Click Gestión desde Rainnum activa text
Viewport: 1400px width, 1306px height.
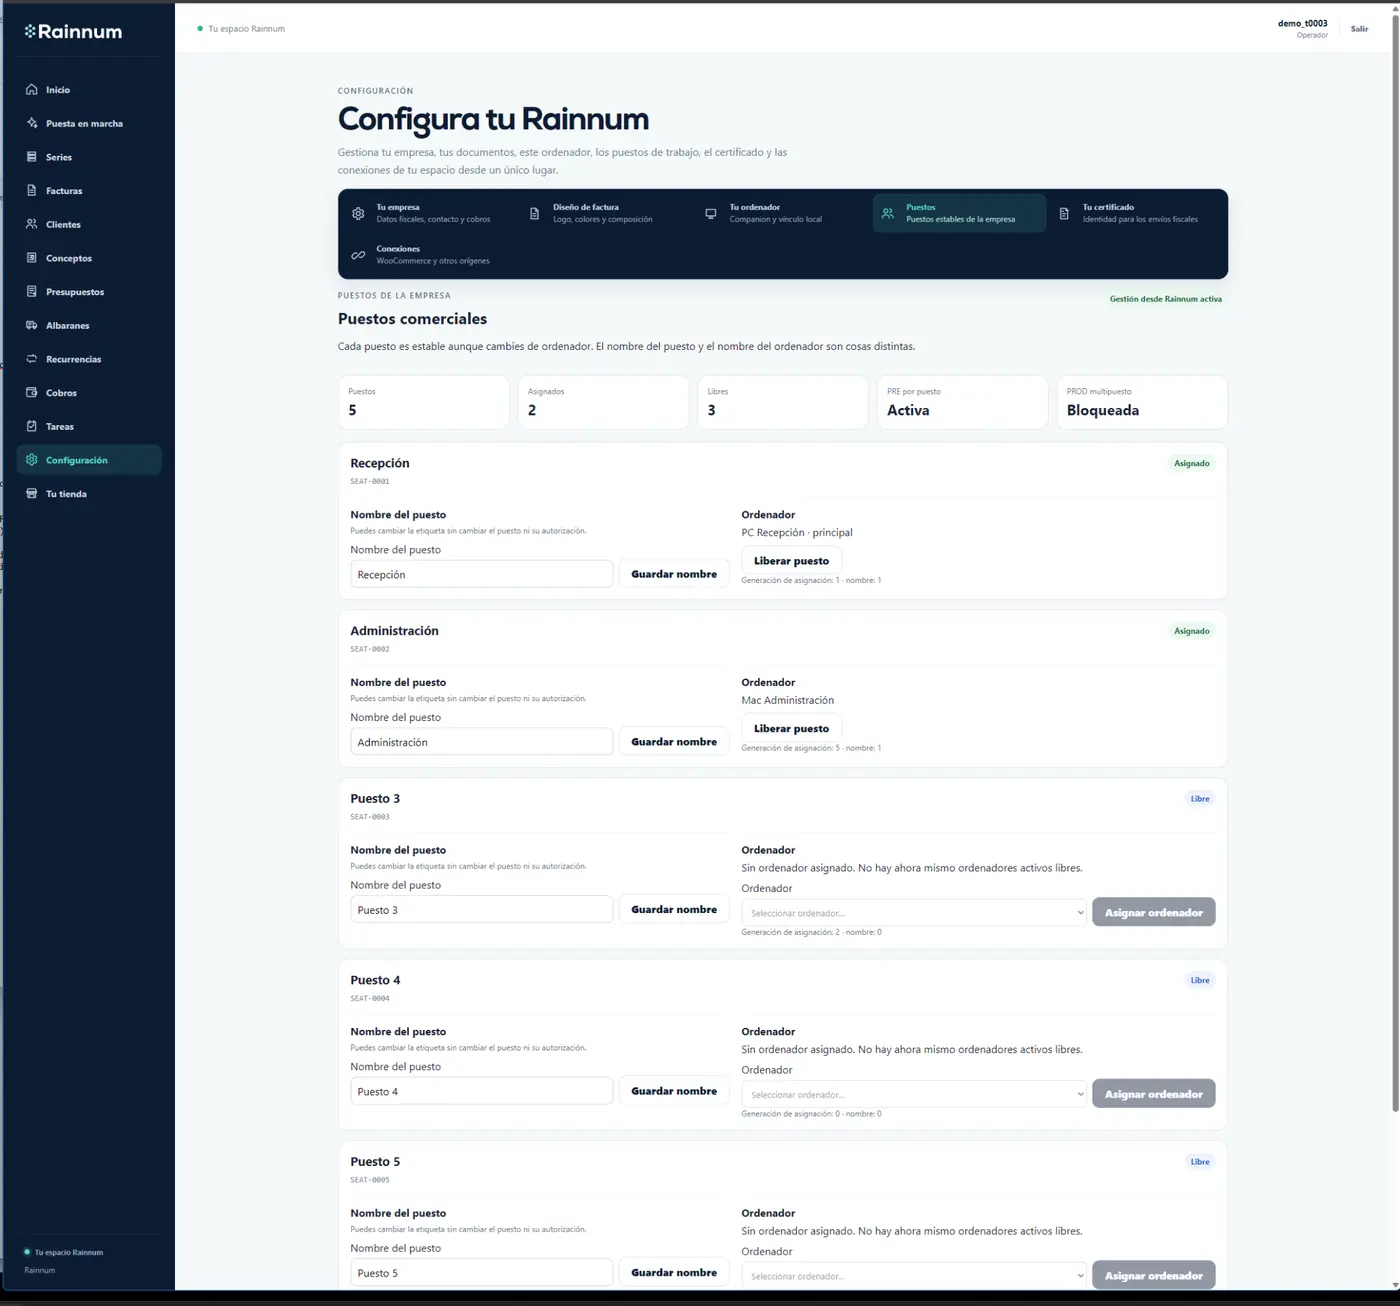pyautogui.click(x=1165, y=299)
